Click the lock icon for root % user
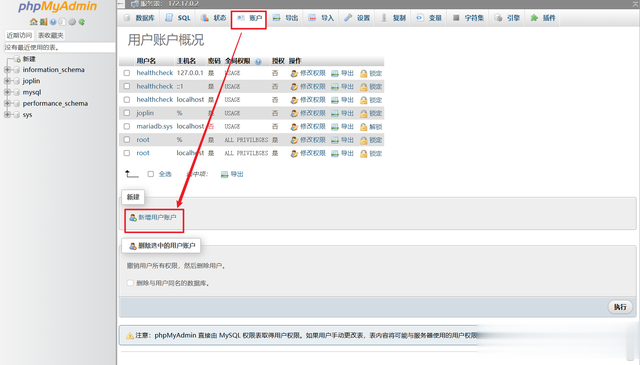 point(363,140)
